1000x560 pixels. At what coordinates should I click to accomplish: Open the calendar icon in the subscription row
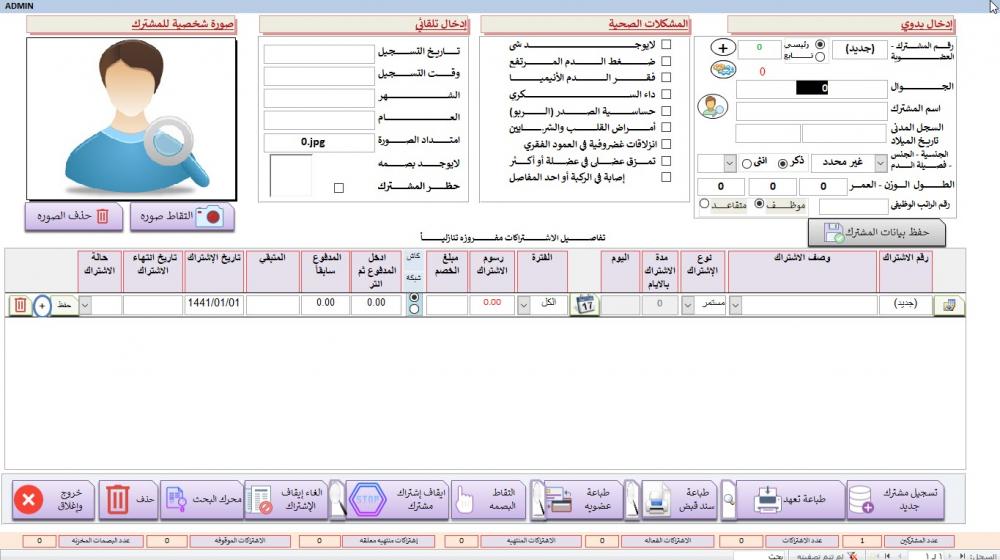click(585, 304)
